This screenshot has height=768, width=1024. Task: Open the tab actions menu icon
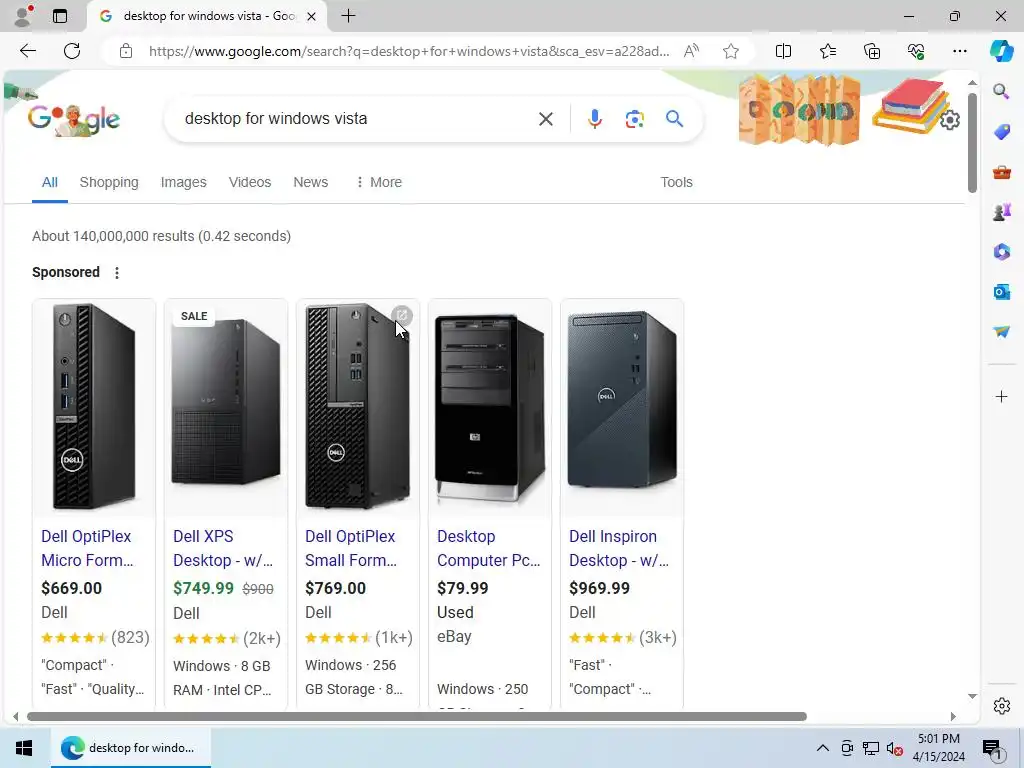(x=60, y=16)
